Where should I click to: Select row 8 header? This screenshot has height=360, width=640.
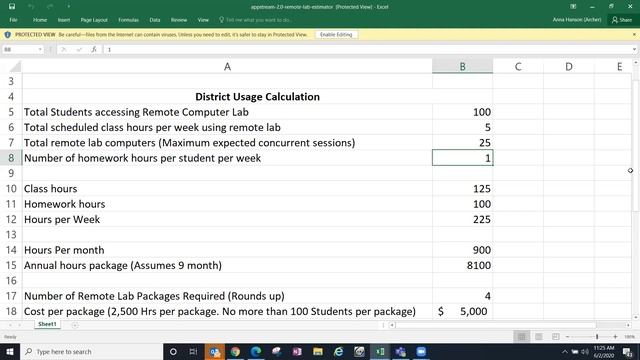11,158
